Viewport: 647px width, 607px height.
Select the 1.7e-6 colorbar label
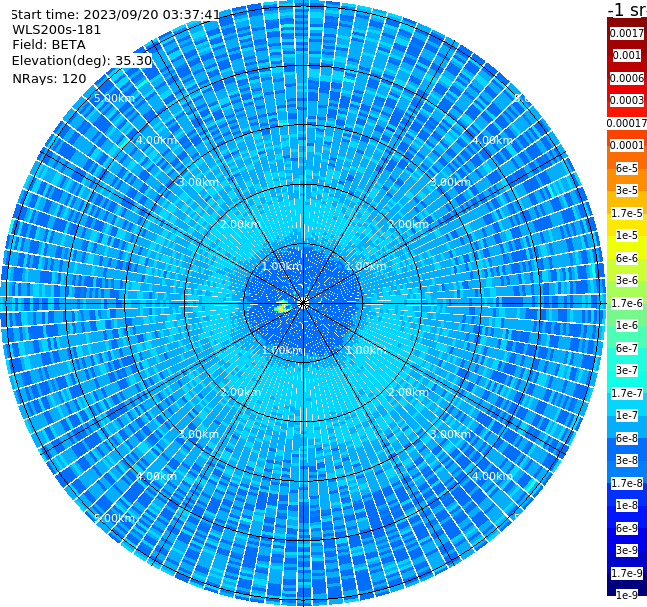(627, 303)
